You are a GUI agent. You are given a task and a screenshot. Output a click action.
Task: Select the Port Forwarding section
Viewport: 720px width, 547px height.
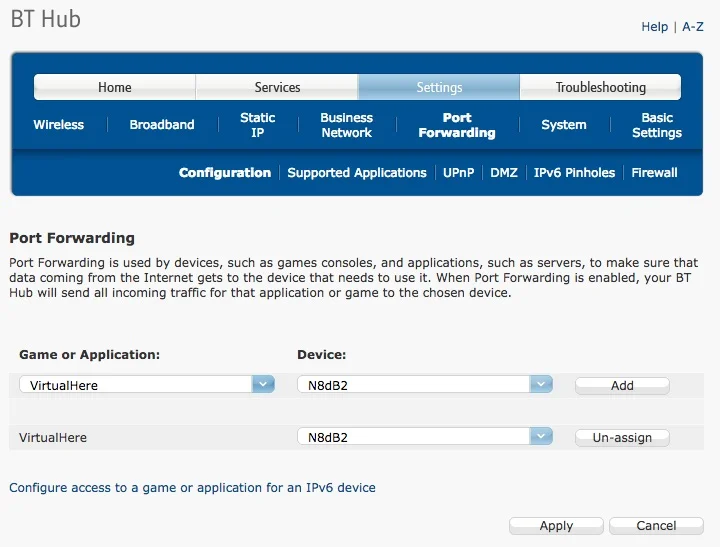click(x=457, y=125)
